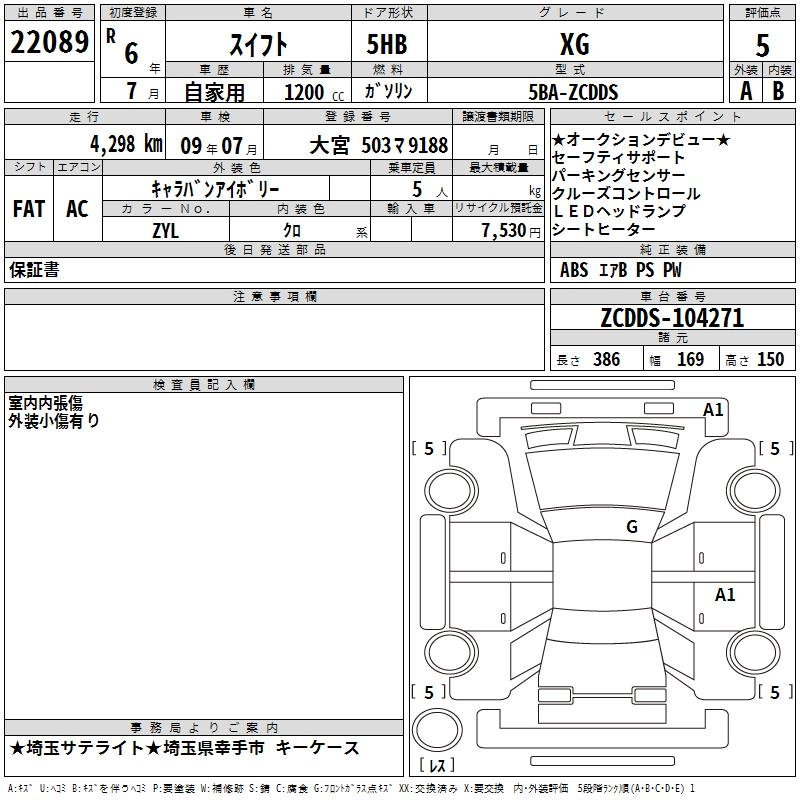Image resolution: width=800 pixels, height=800 pixels.
Task: Click the パーキングセンサー sales point
Action: tap(618, 175)
